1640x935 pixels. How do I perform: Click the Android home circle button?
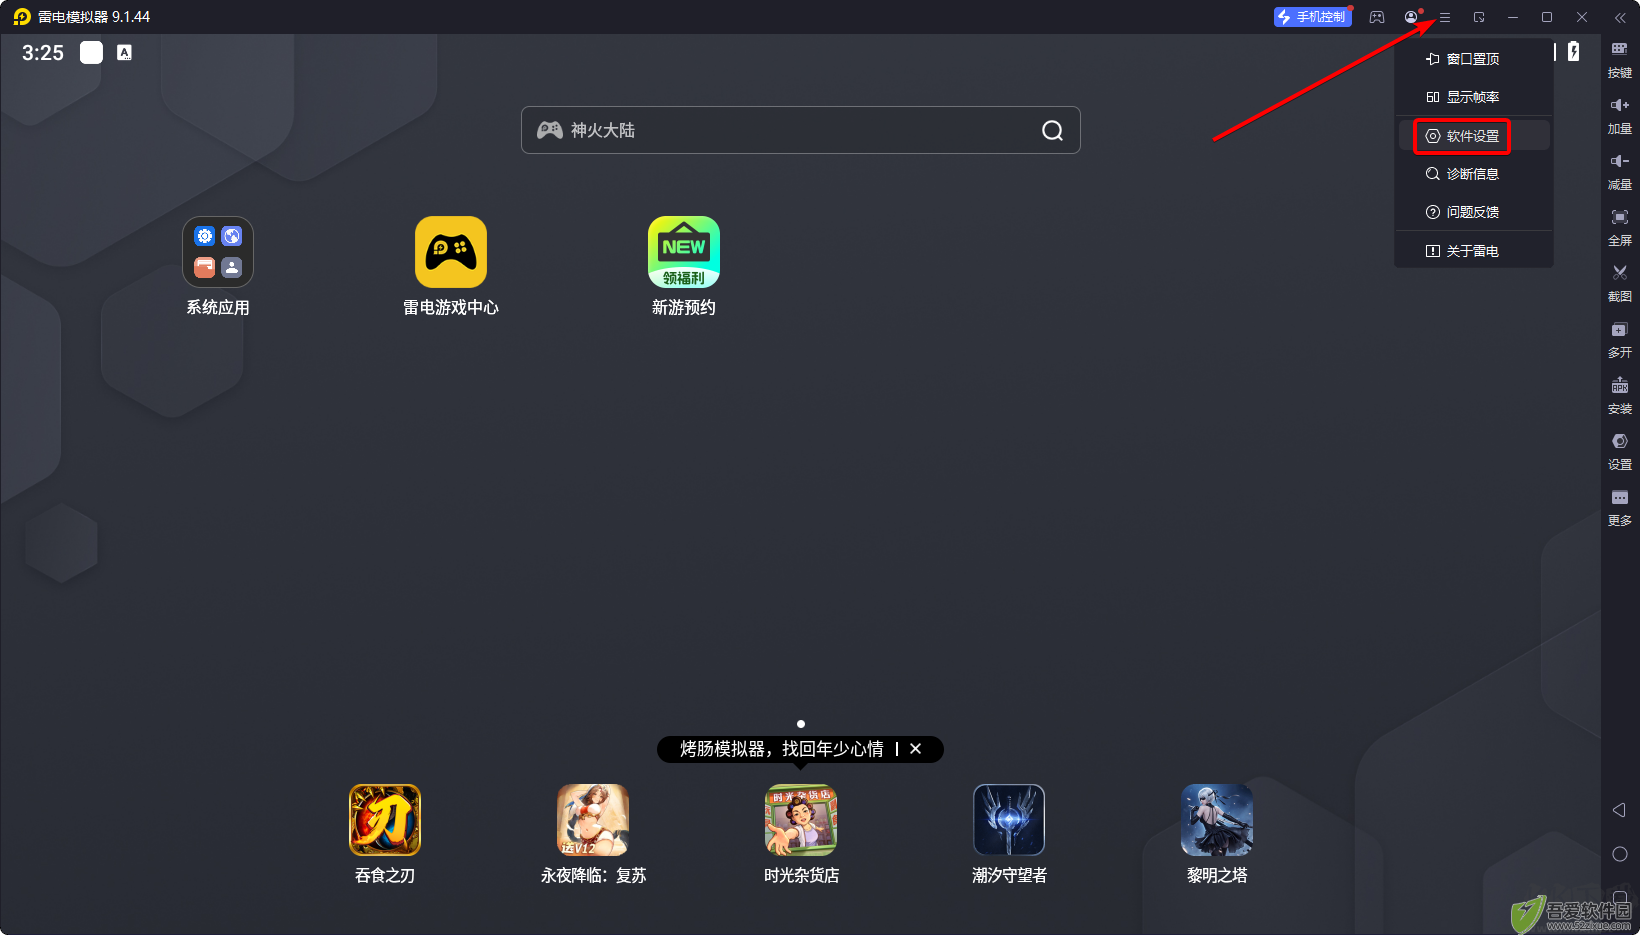coord(1620,854)
